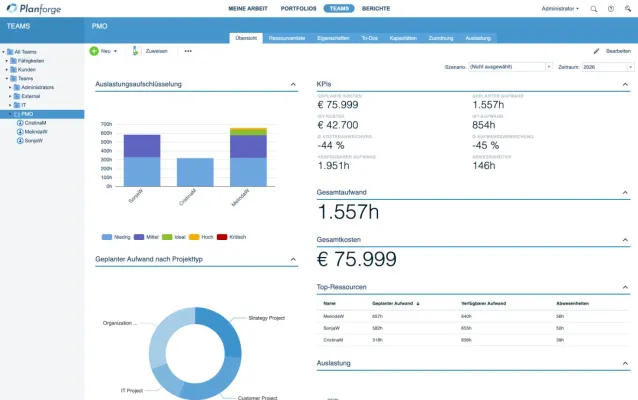Open the Administrator user dropdown
Screen dimensions: 638x400
point(560,9)
